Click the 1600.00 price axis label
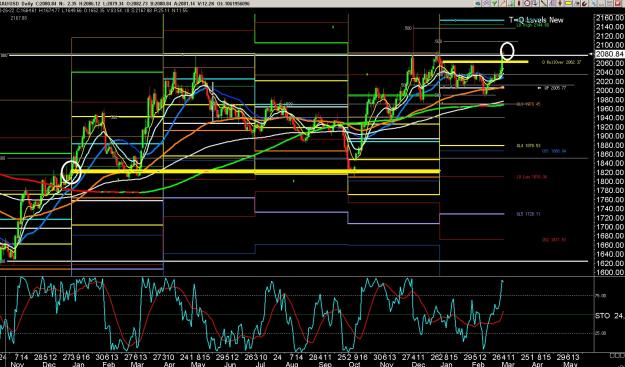This screenshot has height=367, width=625. tap(609, 273)
